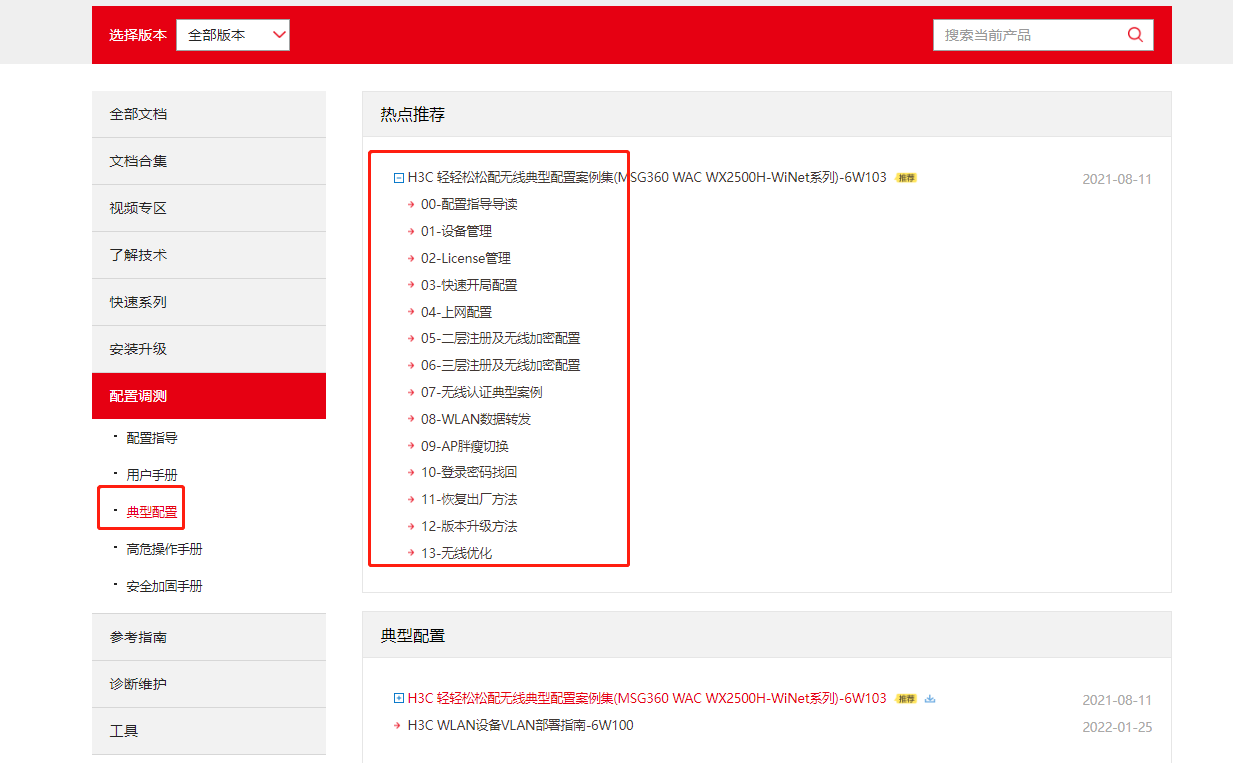
Task: Click the search magnifier icon
Action: pyautogui.click(x=1135, y=34)
